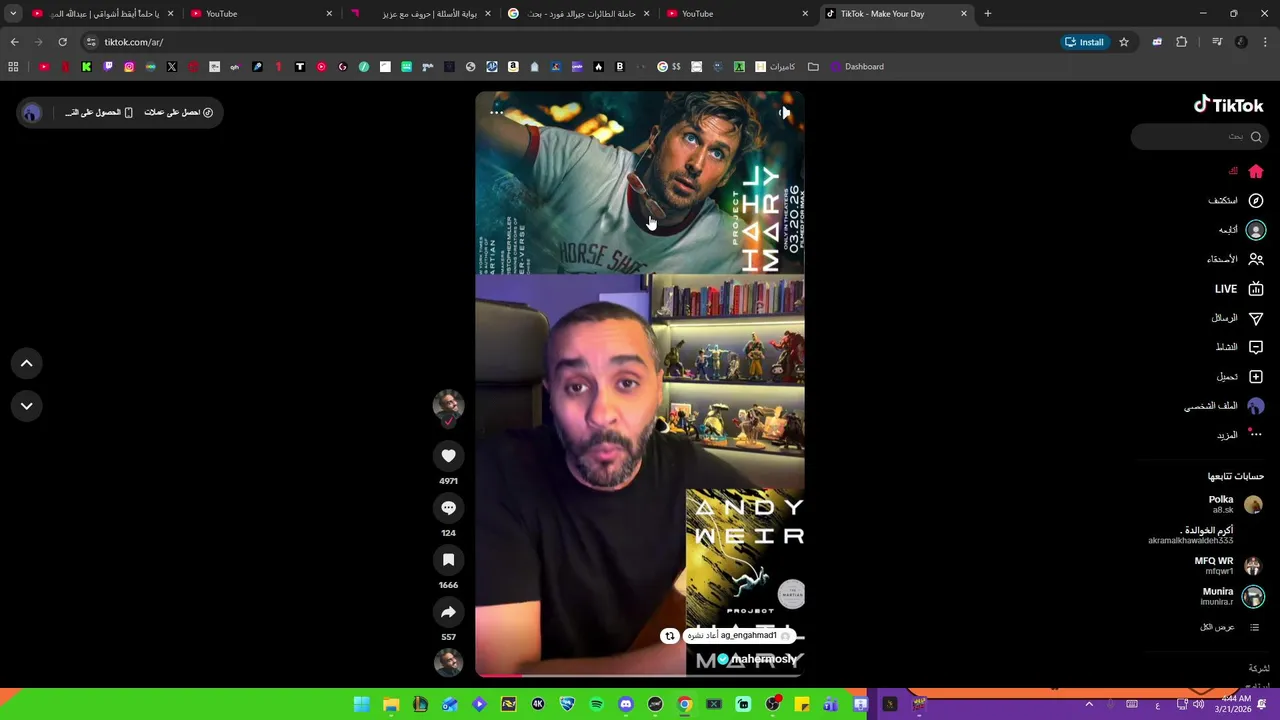The width and height of the screenshot is (1280, 720).
Task: Open the Profile page (الملف الشخصي)
Action: pyautogui.click(x=1224, y=406)
